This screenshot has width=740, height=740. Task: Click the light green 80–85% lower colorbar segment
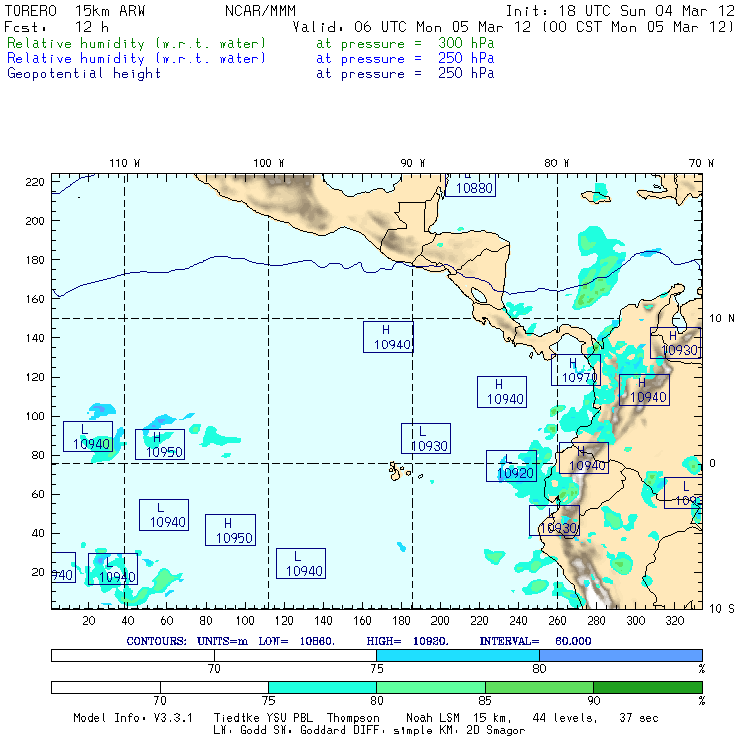click(x=431, y=687)
